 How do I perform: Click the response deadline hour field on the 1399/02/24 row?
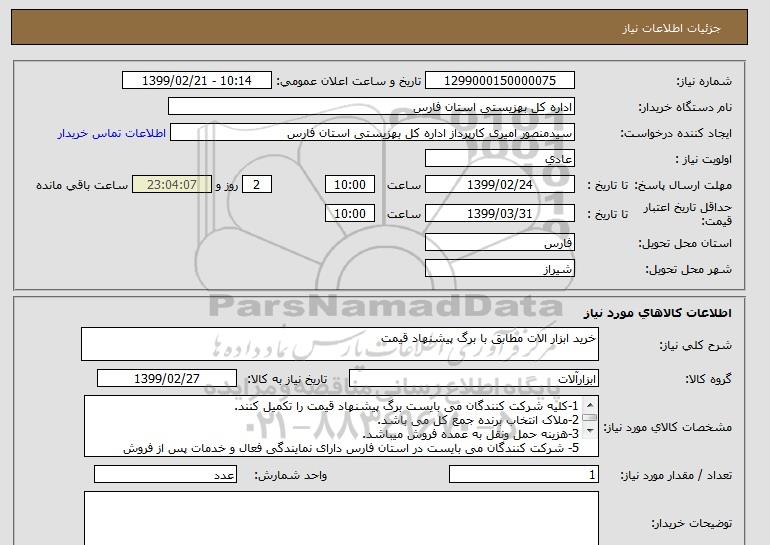click(x=350, y=185)
